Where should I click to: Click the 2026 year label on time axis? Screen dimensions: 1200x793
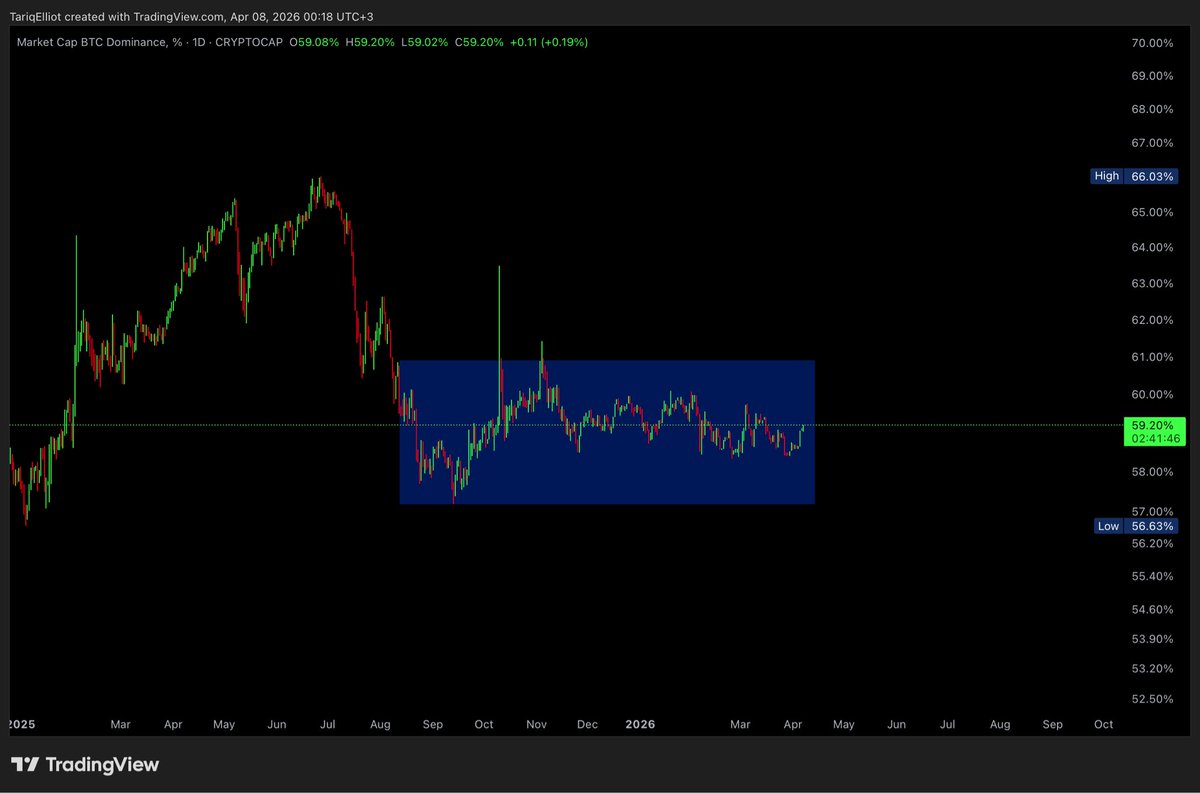tap(639, 723)
